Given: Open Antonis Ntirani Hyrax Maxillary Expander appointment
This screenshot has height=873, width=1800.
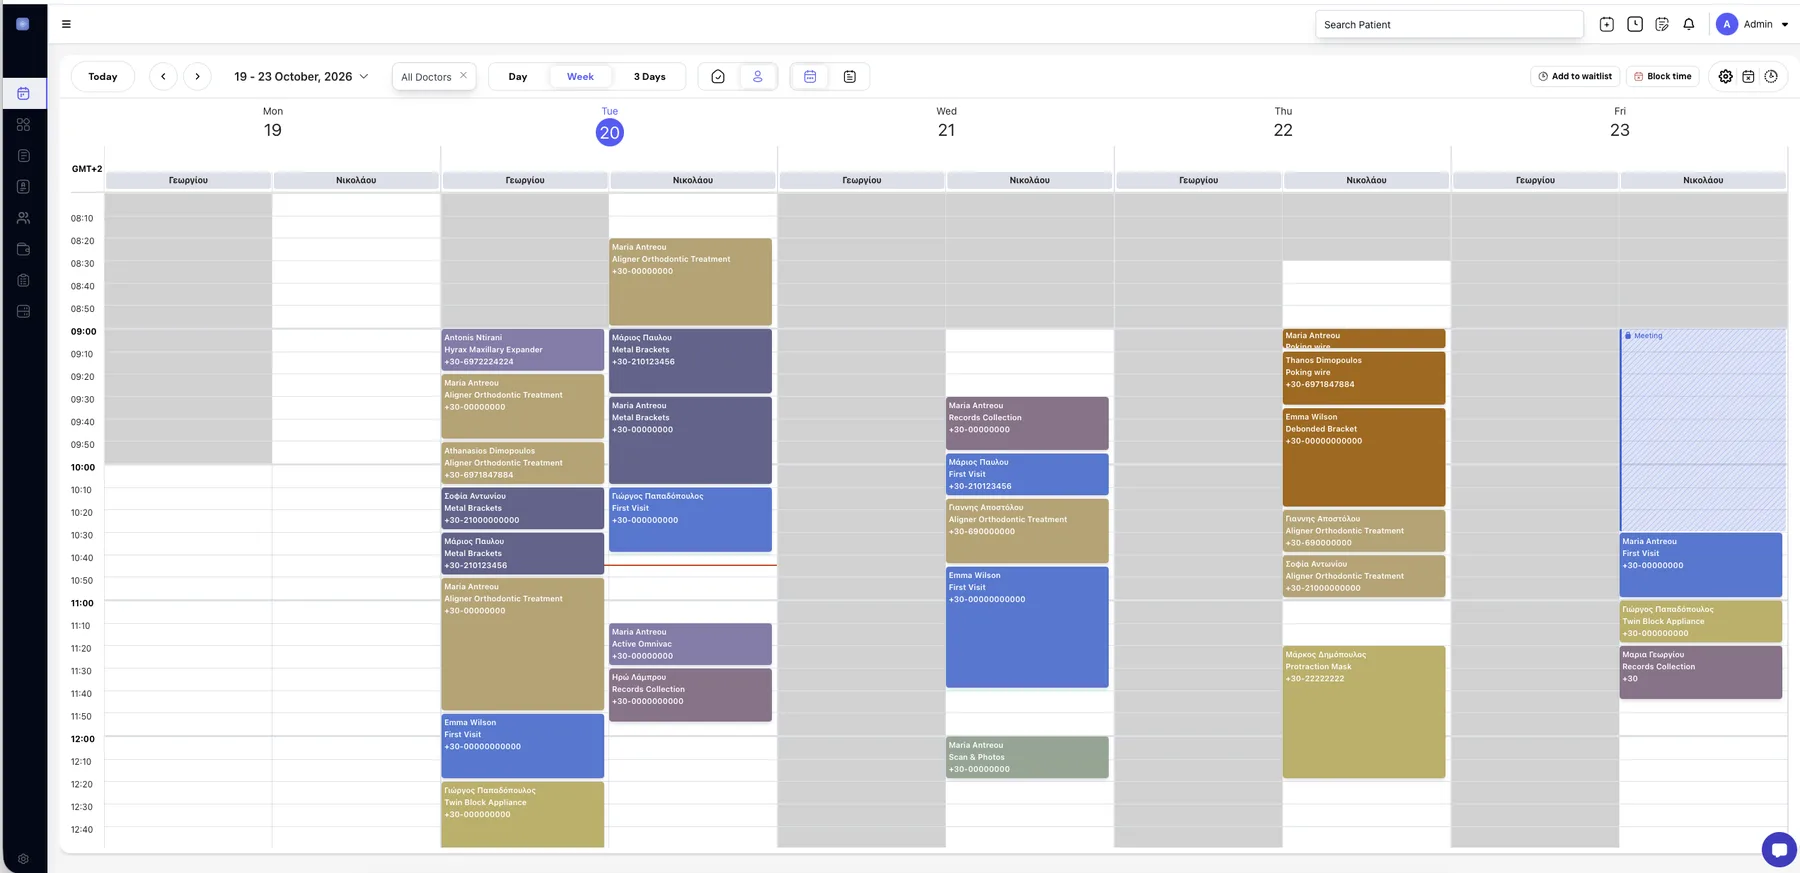Looking at the screenshot, I should tap(522, 350).
